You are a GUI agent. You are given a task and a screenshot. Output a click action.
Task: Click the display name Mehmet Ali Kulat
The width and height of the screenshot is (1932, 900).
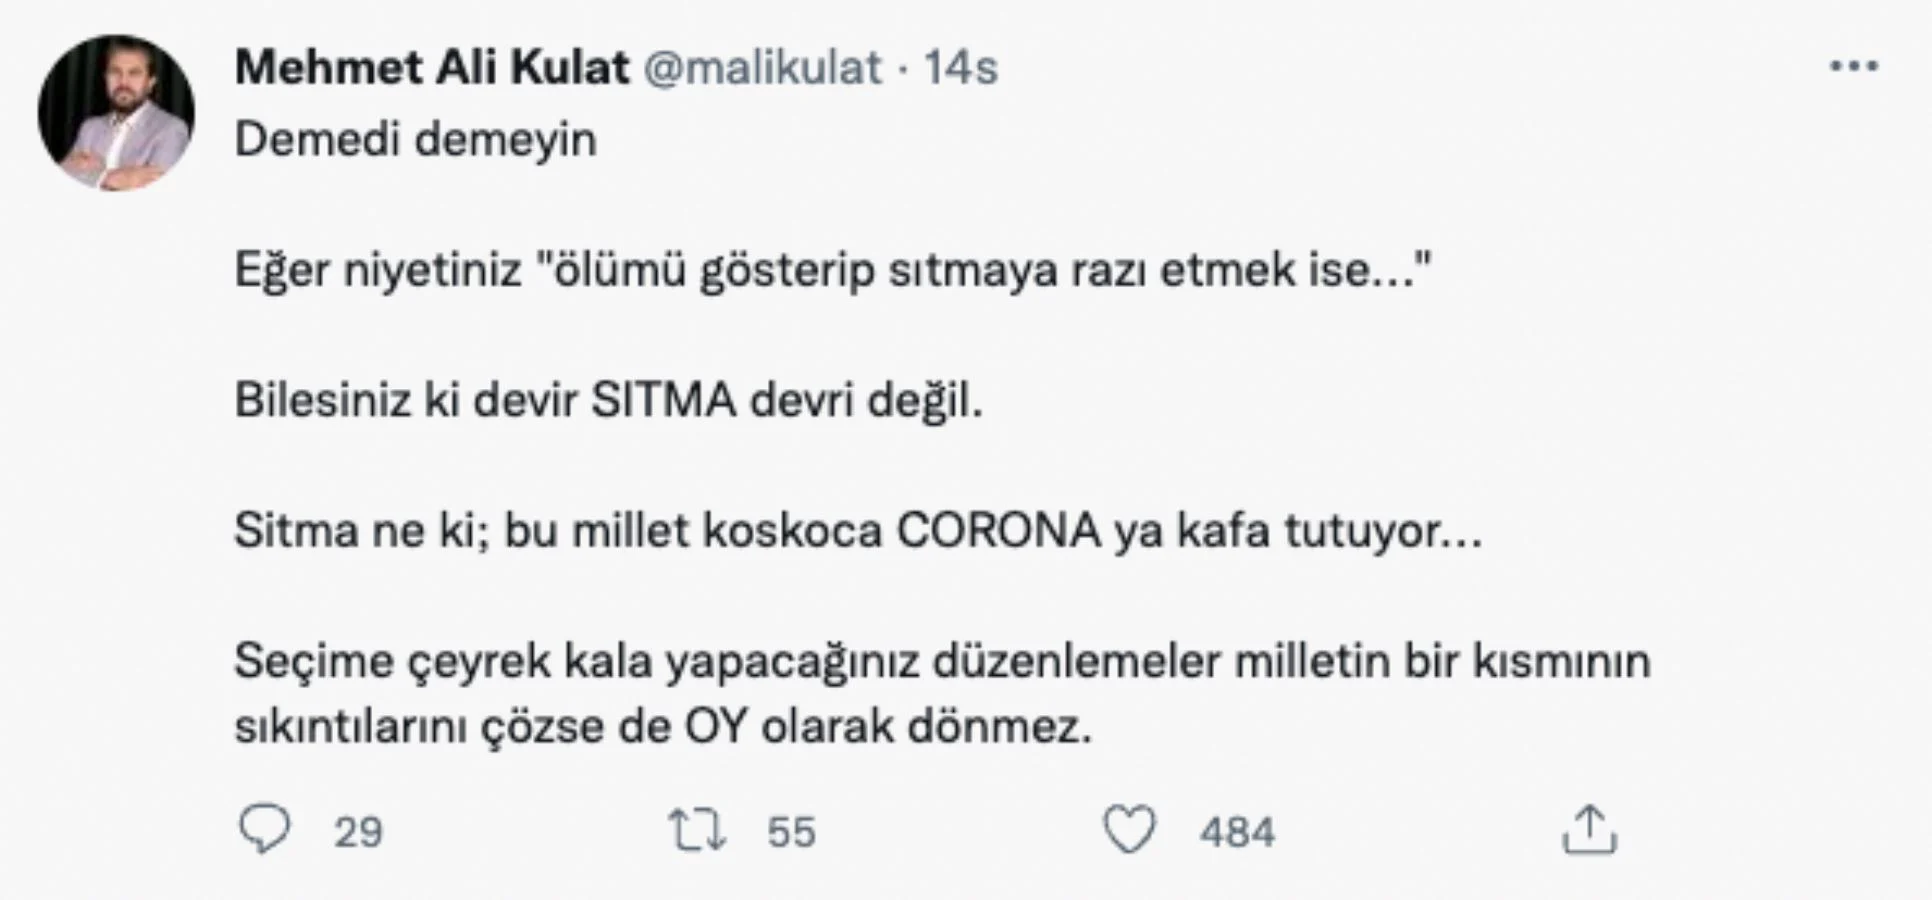pos(432,68)
